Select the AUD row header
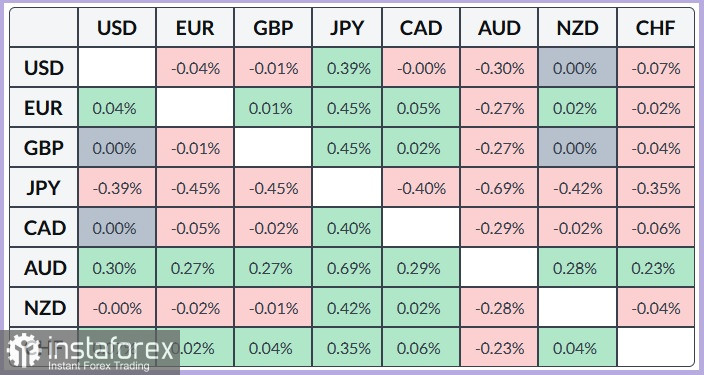The image size is (704, 375). pos(44,268)
